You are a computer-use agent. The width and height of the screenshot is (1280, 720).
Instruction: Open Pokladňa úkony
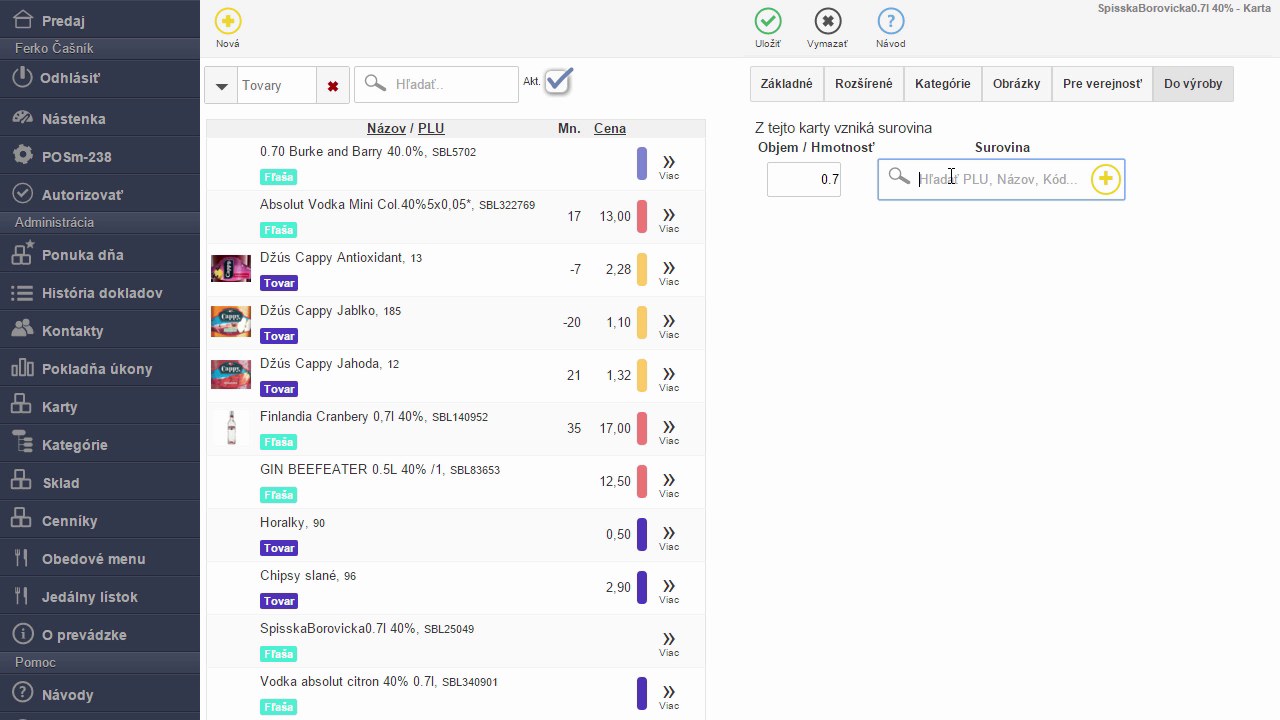tap(100, 368)
